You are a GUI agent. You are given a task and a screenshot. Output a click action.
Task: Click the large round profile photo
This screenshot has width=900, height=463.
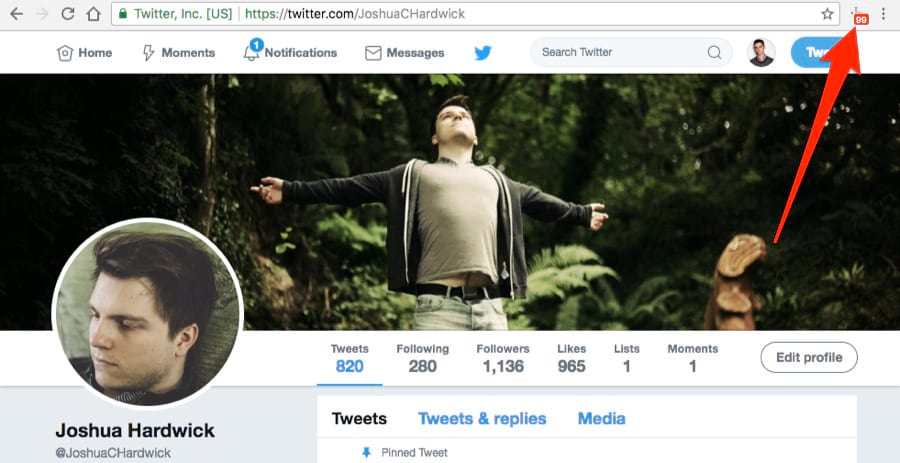147,314
